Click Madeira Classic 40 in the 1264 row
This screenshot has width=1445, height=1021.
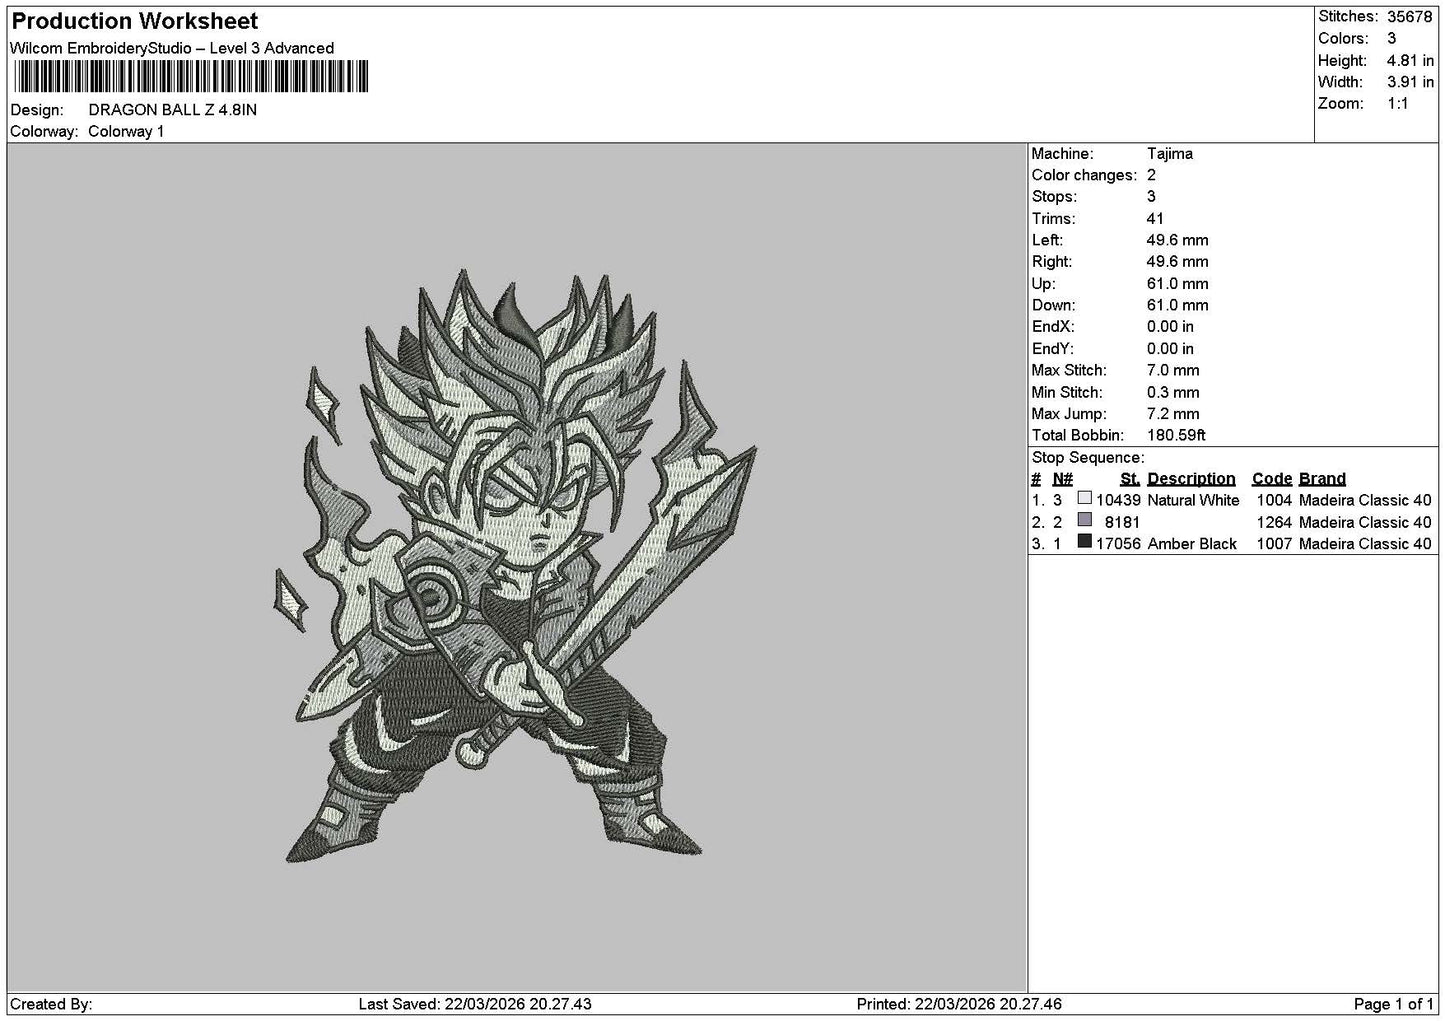[1365, 522]
